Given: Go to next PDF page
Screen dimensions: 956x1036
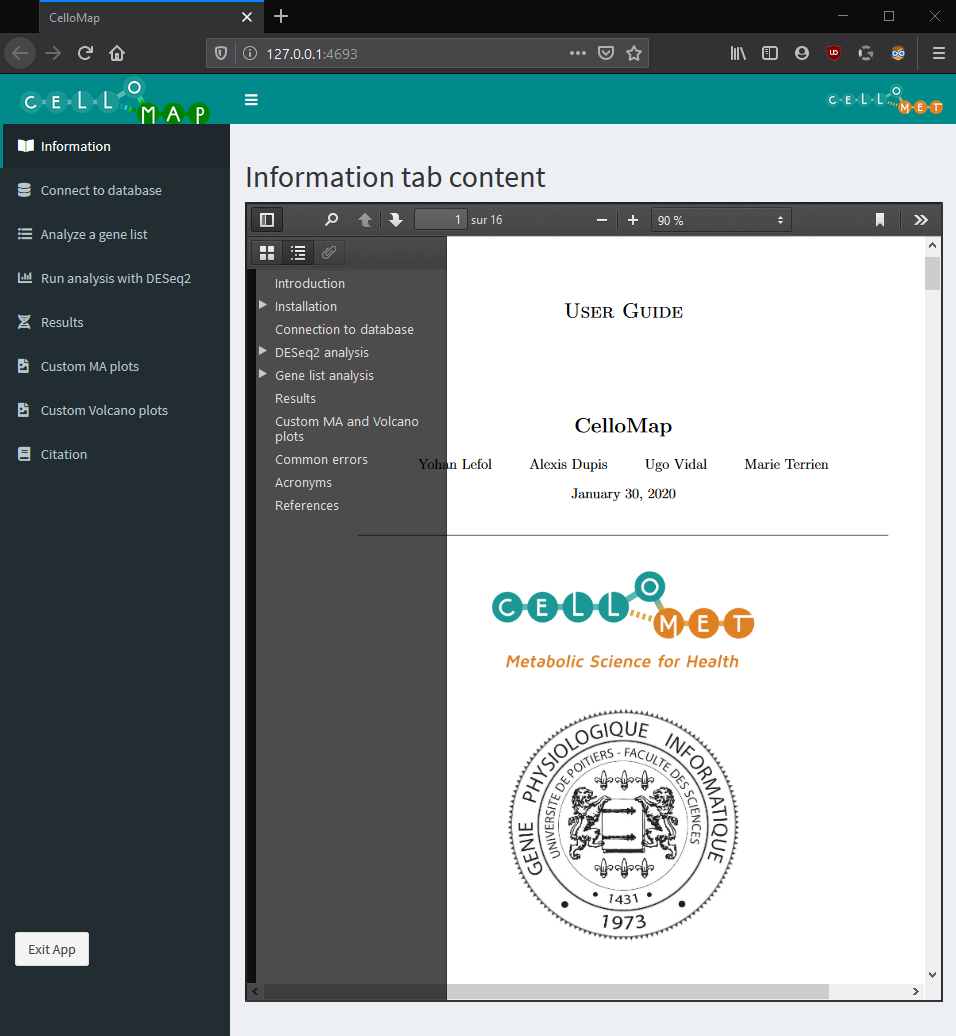Looking at the screenshot, I should coord(396,220).
